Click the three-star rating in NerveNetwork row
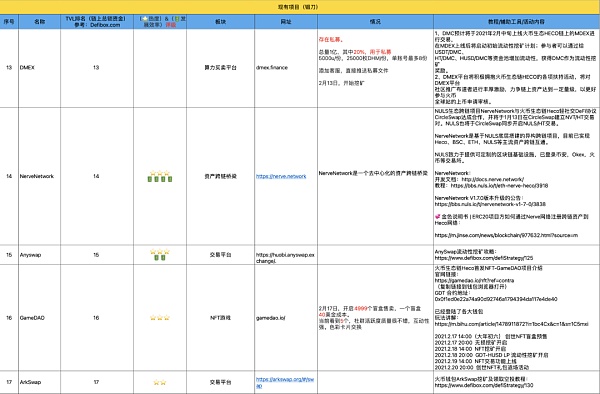 pos(160,173)
